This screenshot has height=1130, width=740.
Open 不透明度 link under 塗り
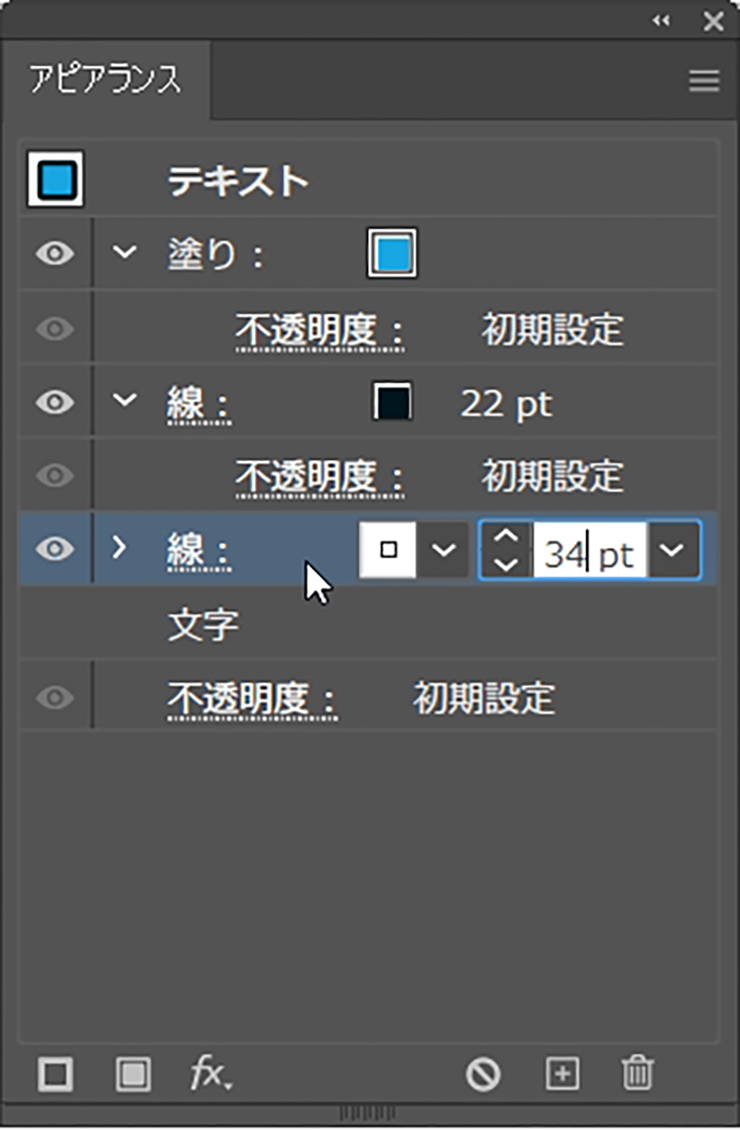320,329
